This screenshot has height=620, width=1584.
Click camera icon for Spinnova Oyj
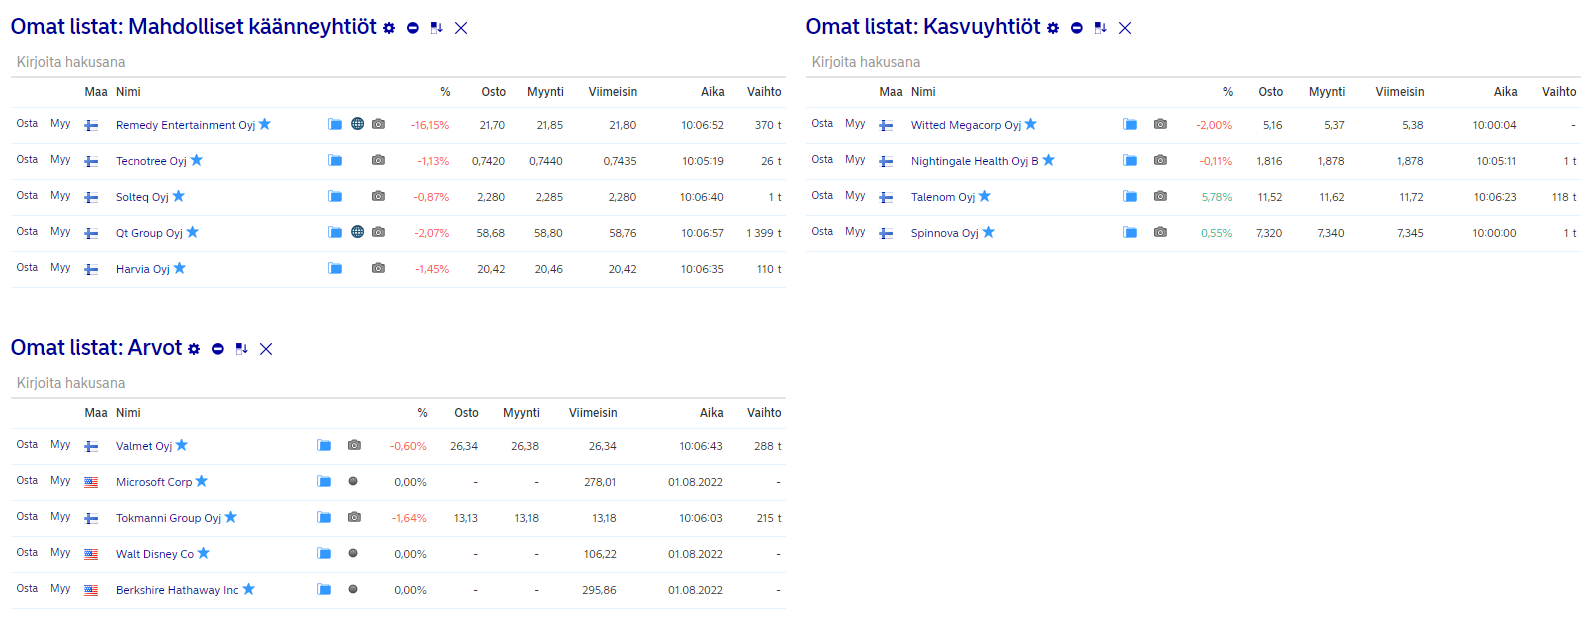1160,232
